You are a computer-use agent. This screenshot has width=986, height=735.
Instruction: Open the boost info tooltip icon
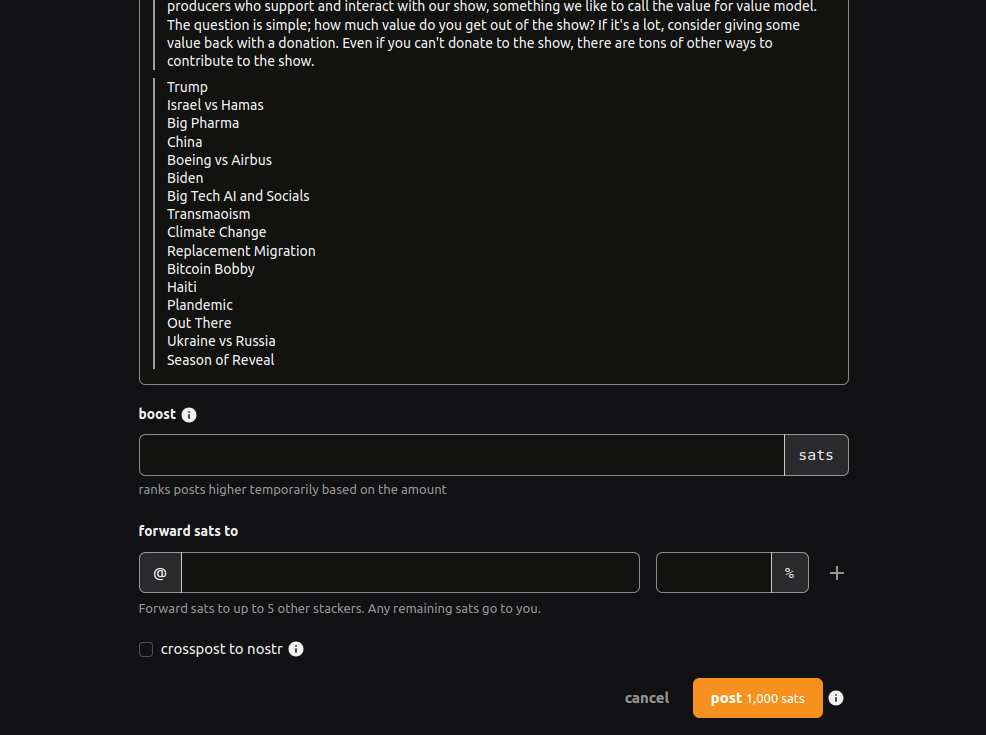(189, 415)
